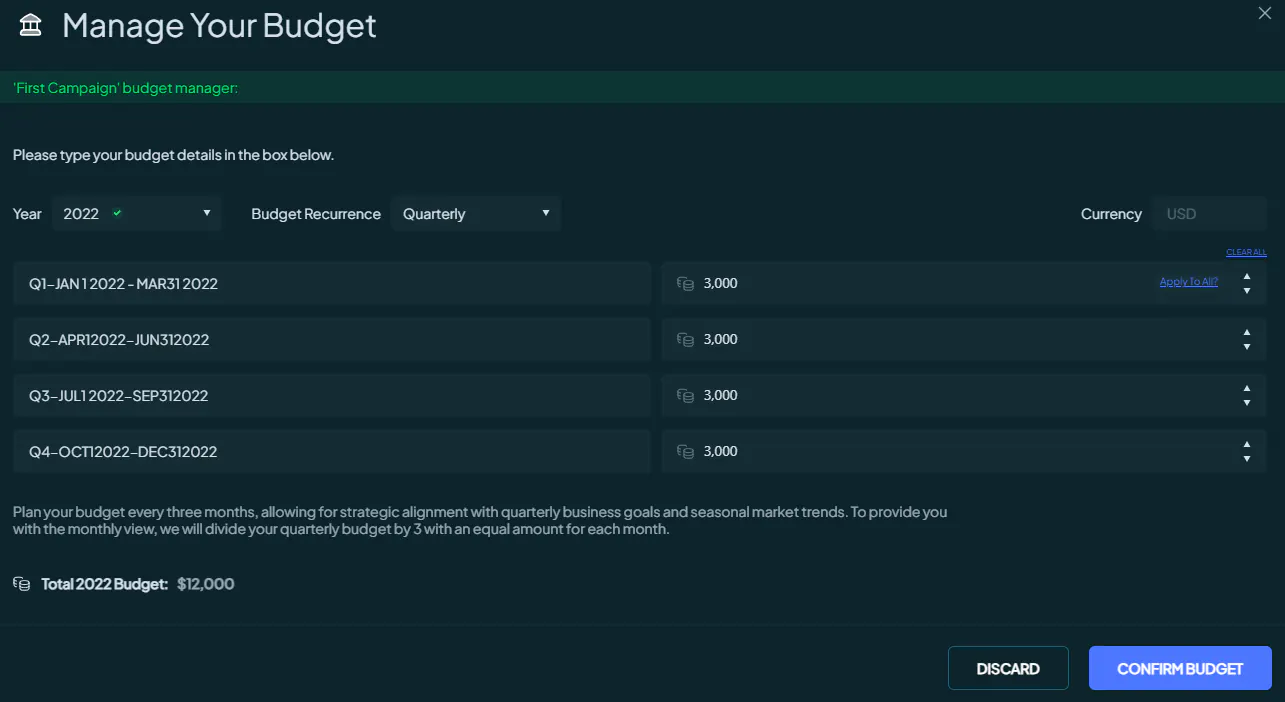Screen dimensions: 1285x702
Task: Click the 'Please type your budget details' instruction
Action: click(173, 155)
